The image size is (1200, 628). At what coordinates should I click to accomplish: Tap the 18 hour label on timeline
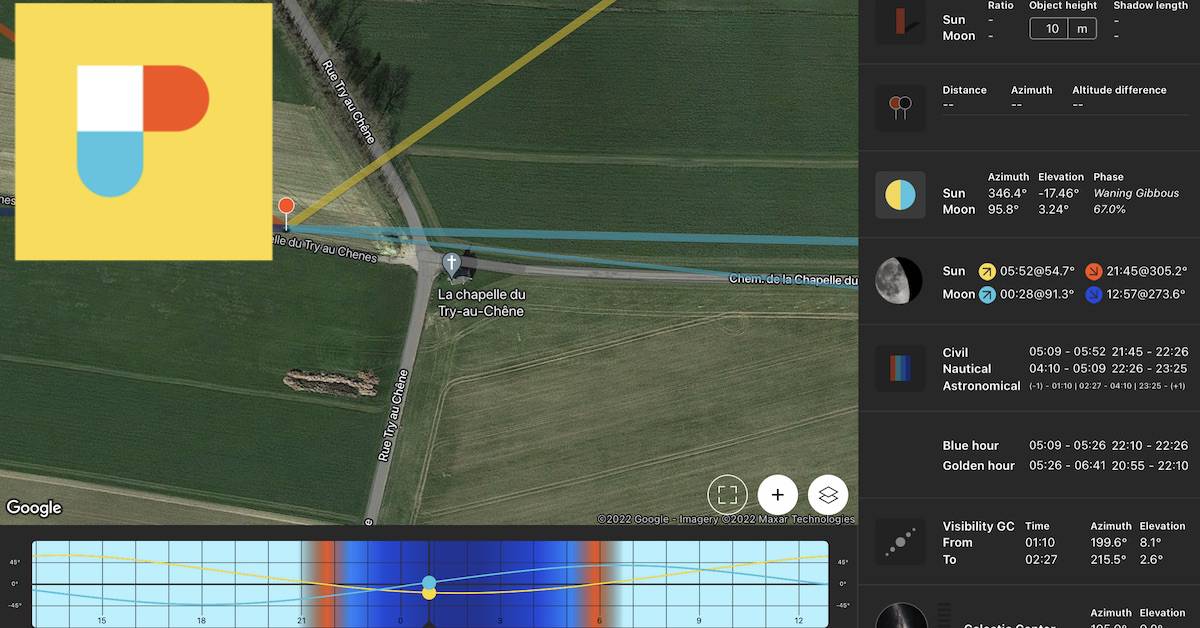pos(201,620)
